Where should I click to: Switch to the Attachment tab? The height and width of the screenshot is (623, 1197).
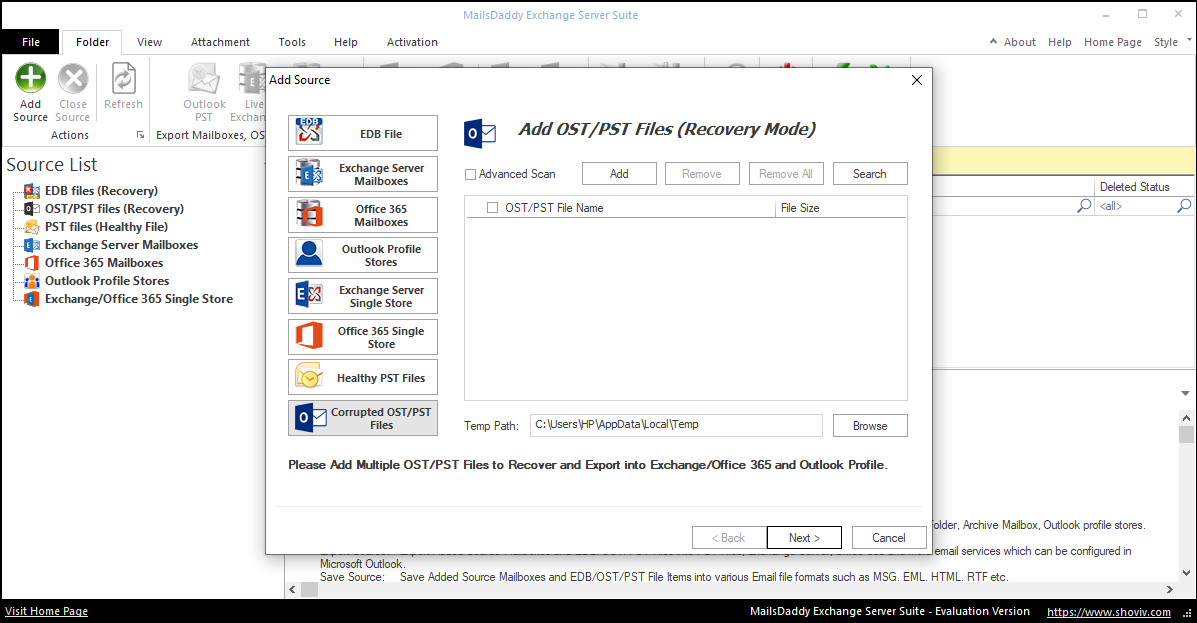220,42
